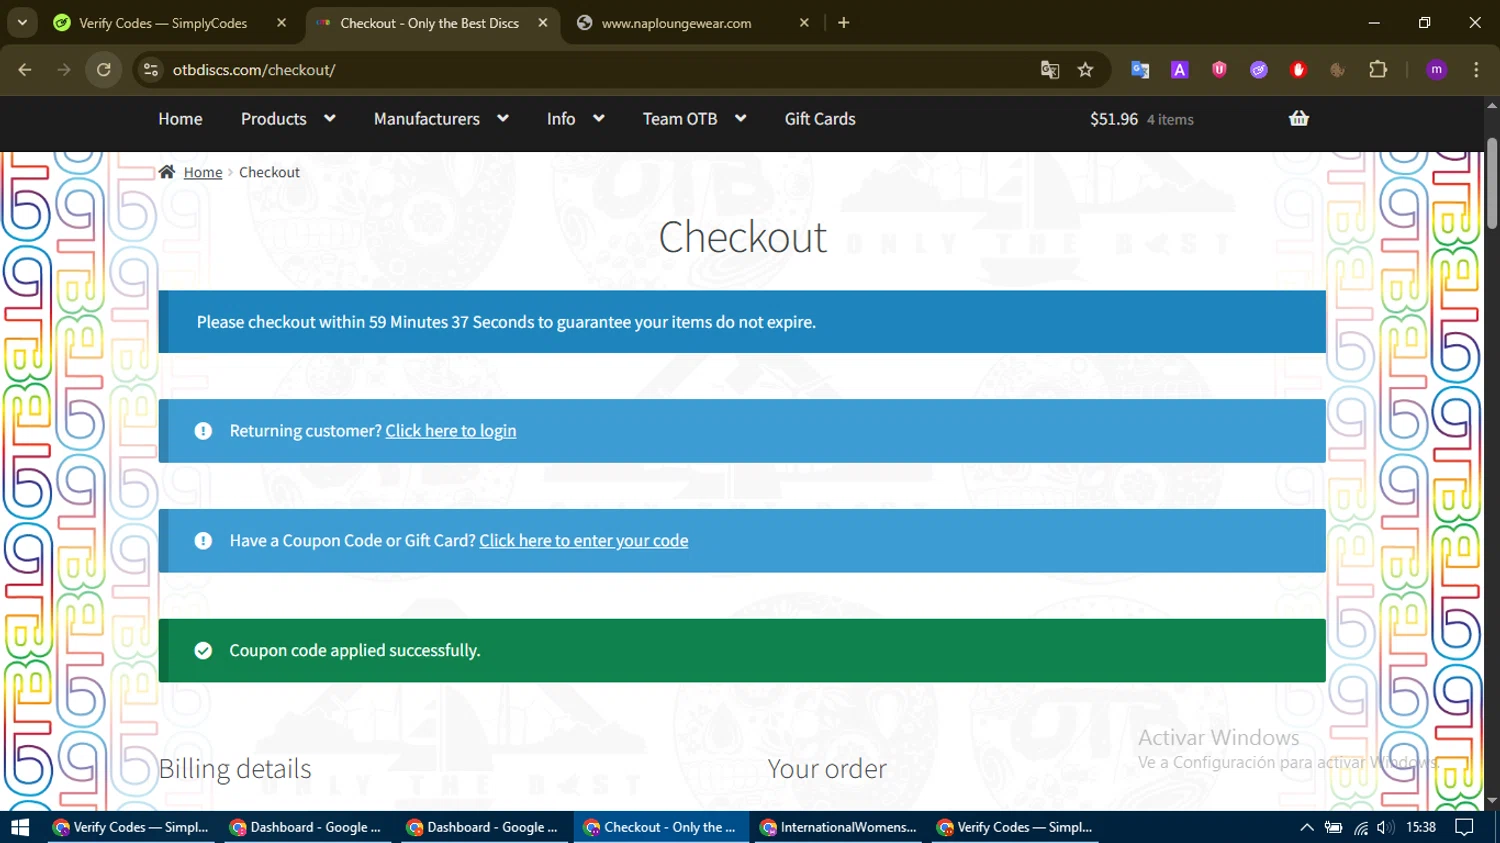
Task: Click the home icon in breadcrumb
Action: (167, 172)
